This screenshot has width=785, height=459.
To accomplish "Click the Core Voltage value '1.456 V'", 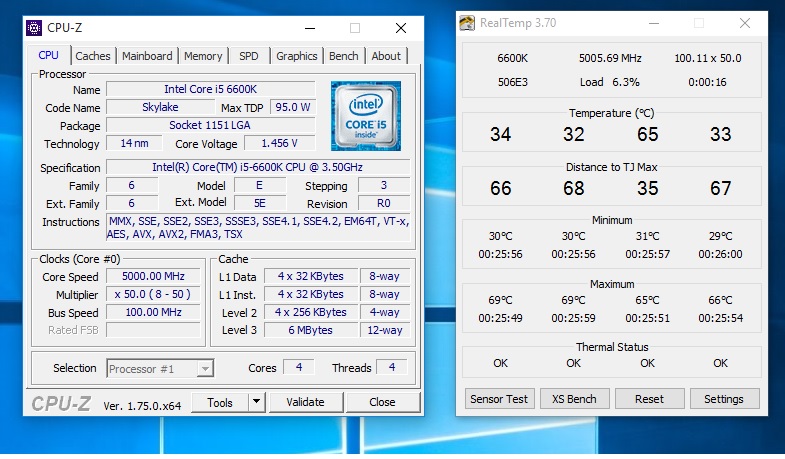I will pos(279,143).
